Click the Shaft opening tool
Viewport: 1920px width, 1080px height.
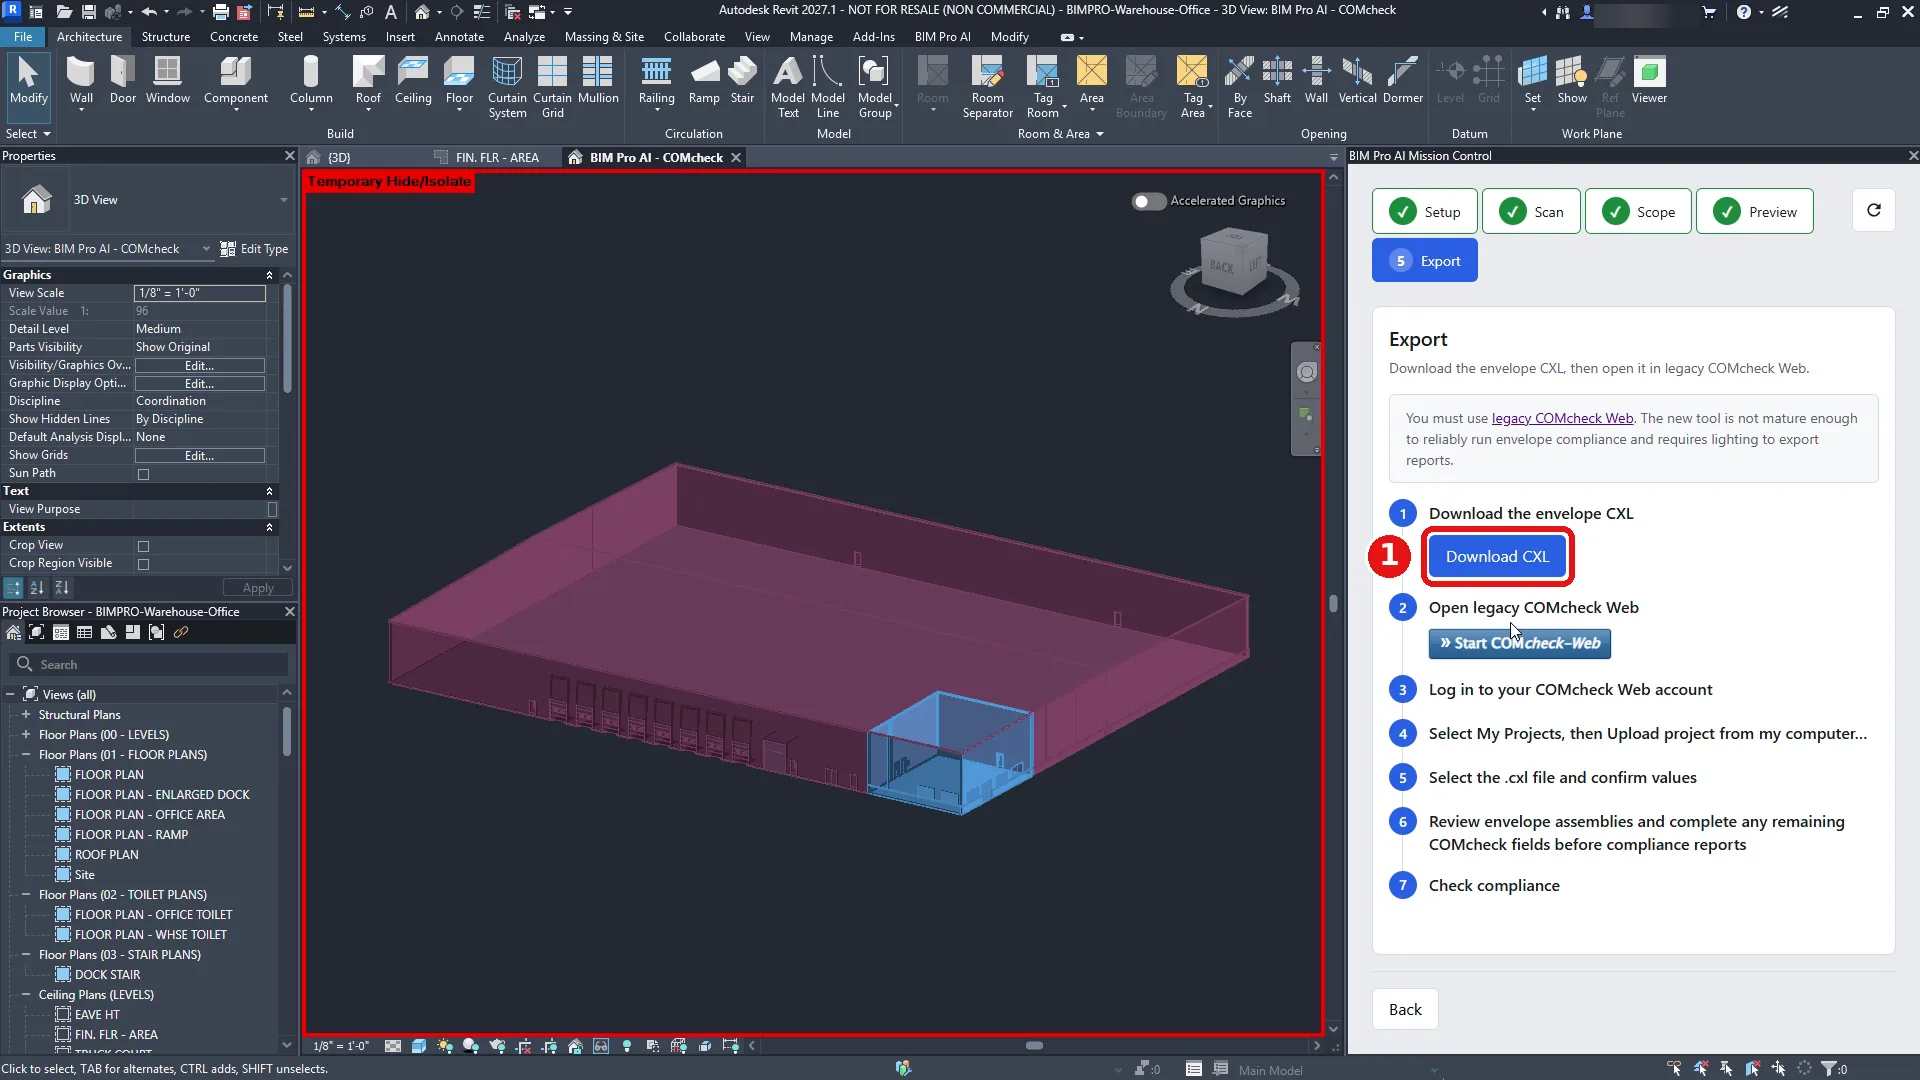(x=1277, y=80)
